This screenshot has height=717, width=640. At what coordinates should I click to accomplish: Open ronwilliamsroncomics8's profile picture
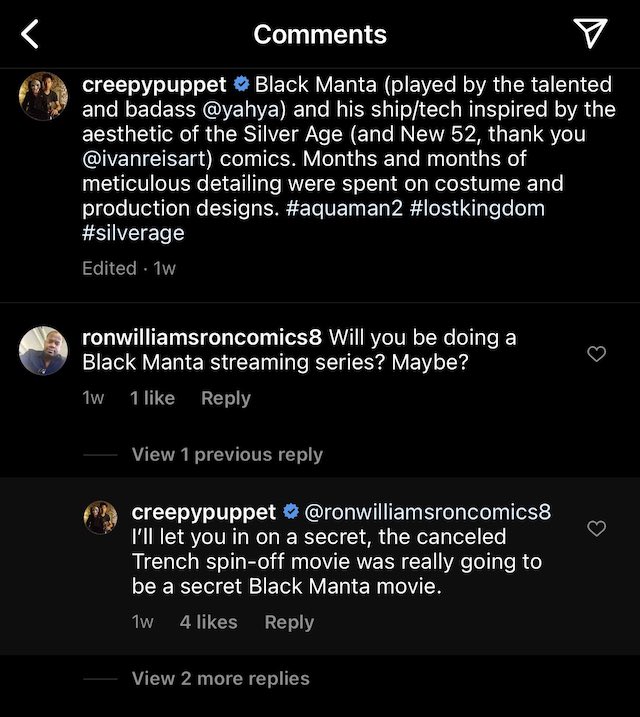pos(43,351)
